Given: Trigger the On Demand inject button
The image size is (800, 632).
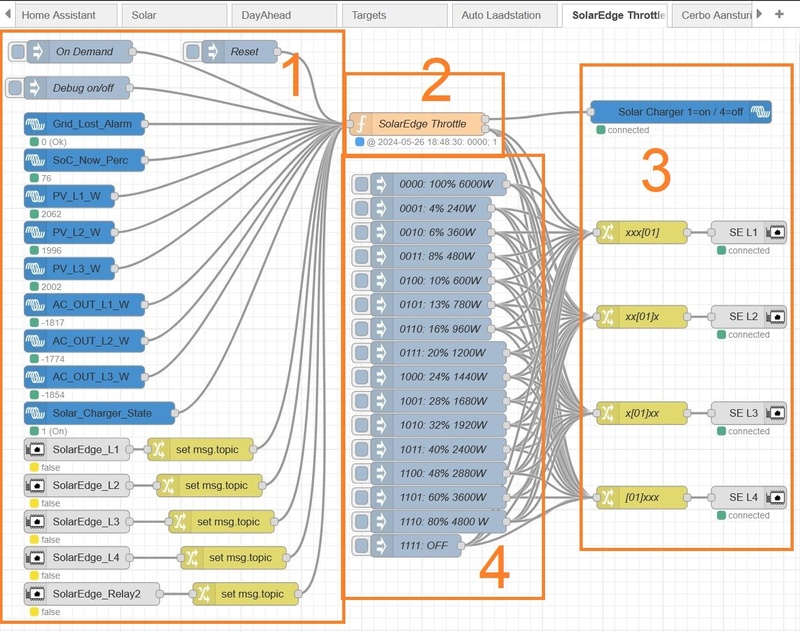Looking at the screenshot, I should [18, 52].
